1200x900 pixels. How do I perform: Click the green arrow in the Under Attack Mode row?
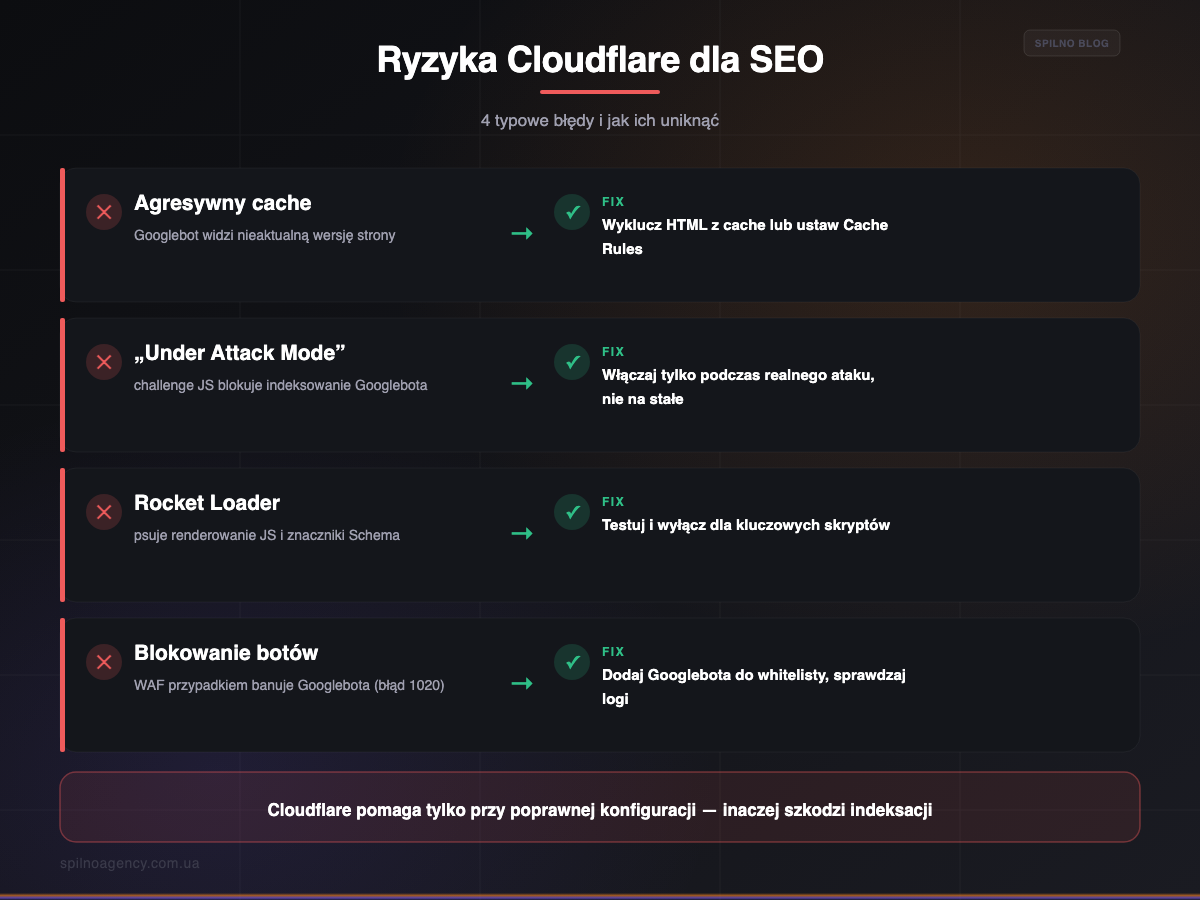522,383
